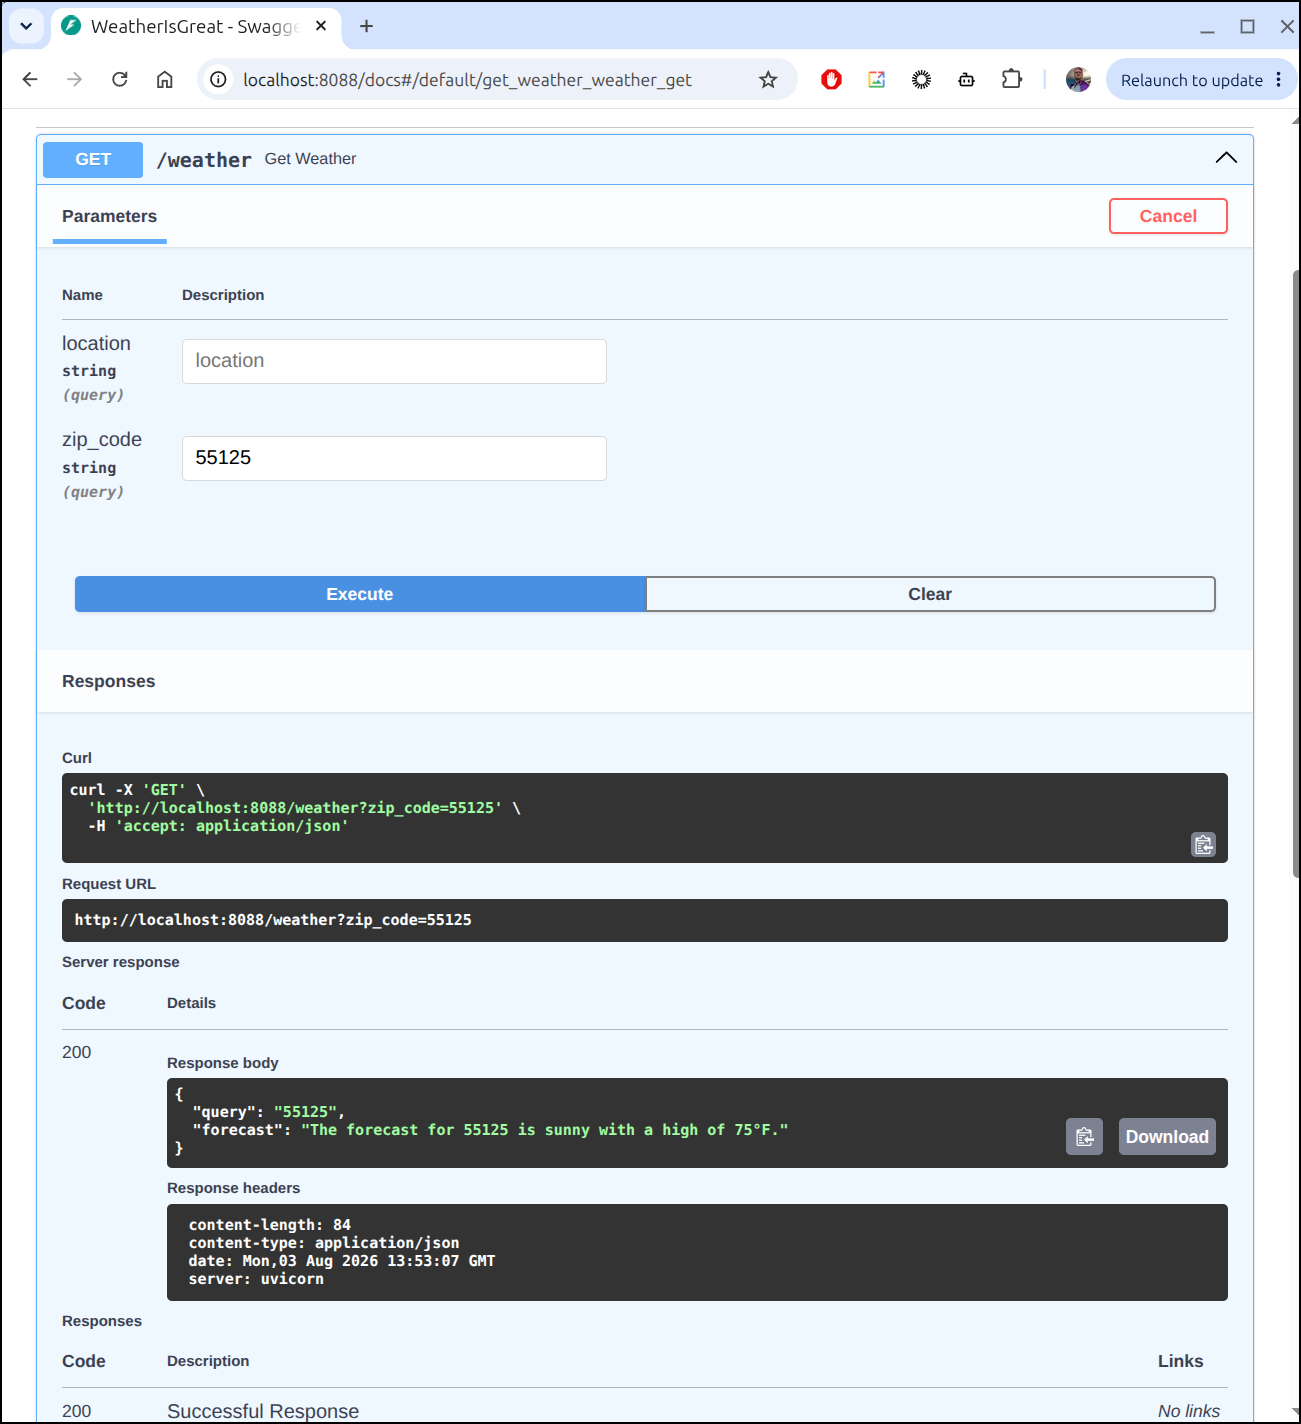This screenshot has width=1301, height=1424.
Task: Open the spiky sun extension icon
Action: point(922,79)
